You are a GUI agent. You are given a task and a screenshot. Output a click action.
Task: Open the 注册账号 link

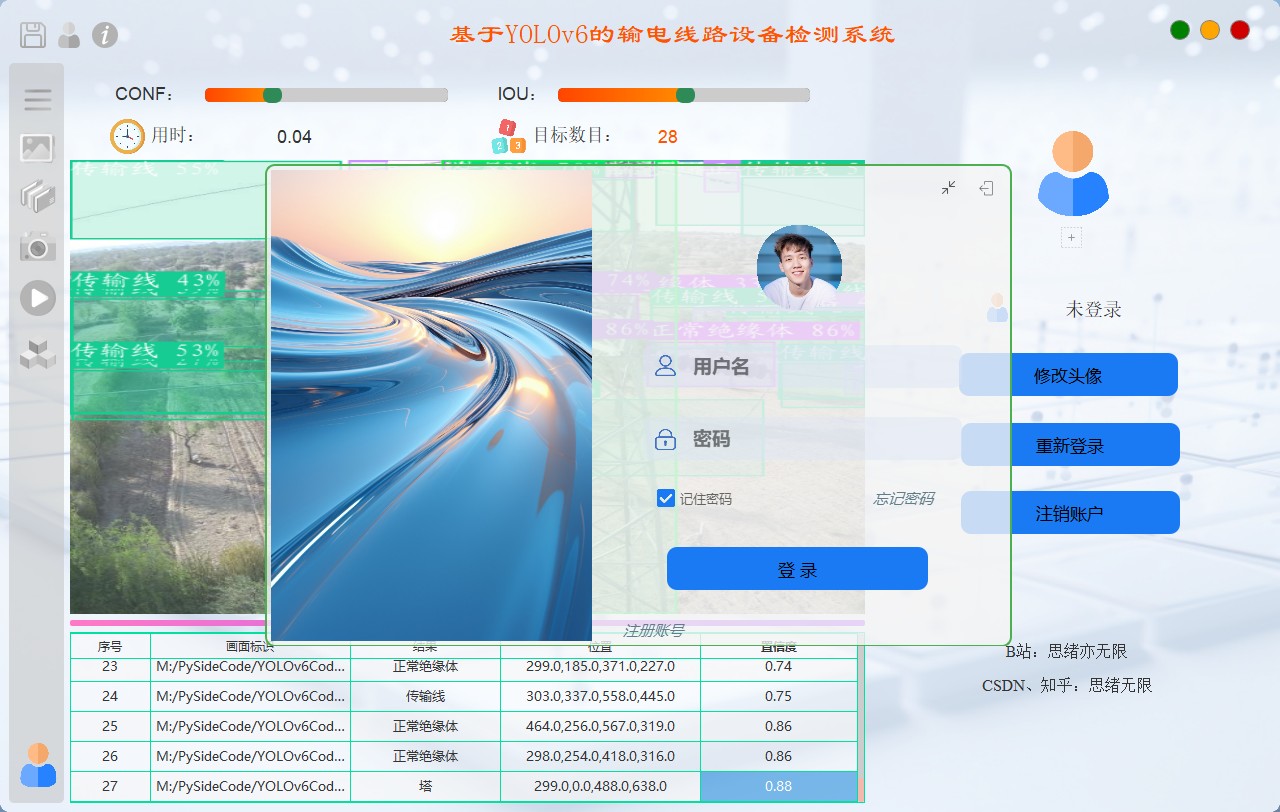point(654,630)
